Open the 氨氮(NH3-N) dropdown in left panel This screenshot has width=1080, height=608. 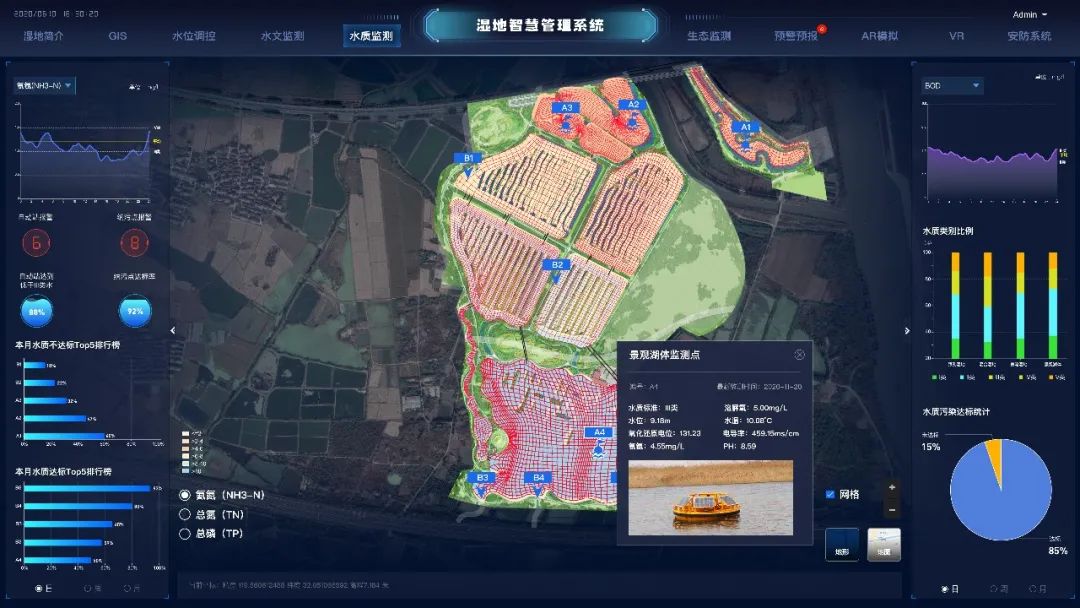click(45, 86)
